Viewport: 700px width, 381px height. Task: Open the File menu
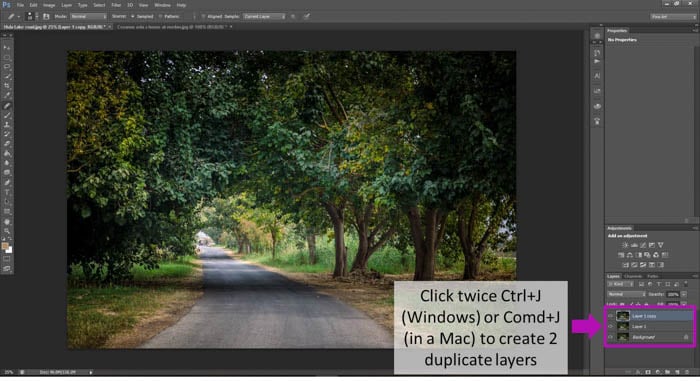(20, 5)
